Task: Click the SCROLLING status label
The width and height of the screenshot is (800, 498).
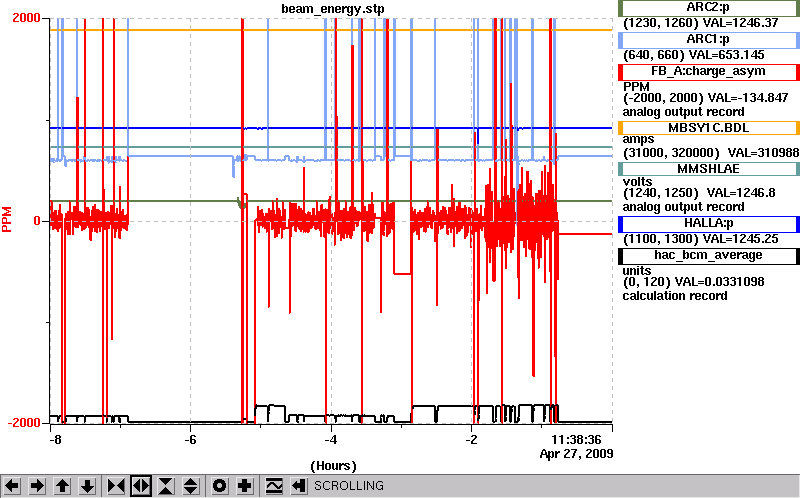Action: [348, 486]
